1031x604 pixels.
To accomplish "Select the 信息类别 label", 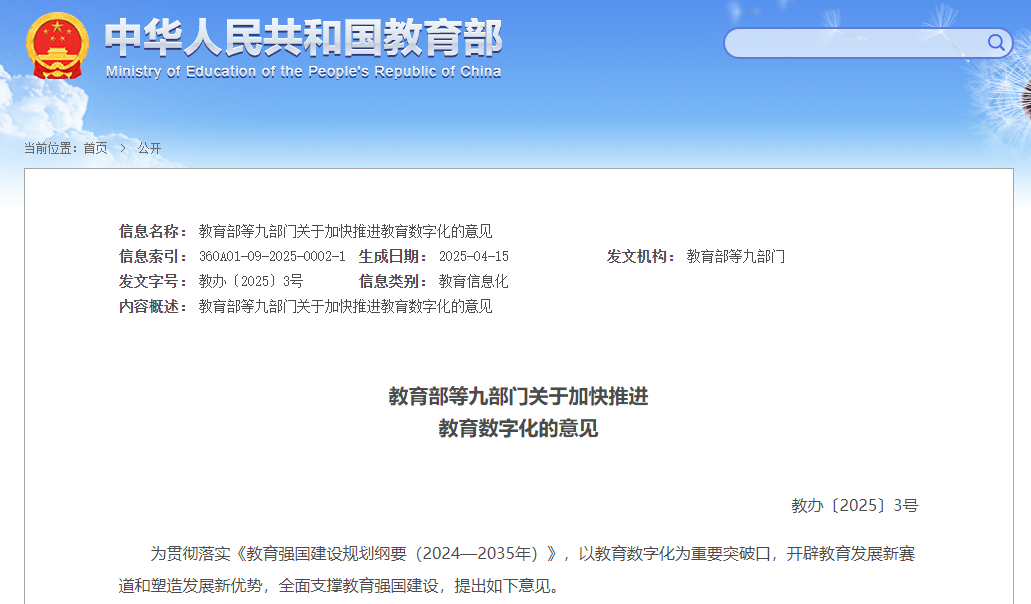I will (393, 281).
